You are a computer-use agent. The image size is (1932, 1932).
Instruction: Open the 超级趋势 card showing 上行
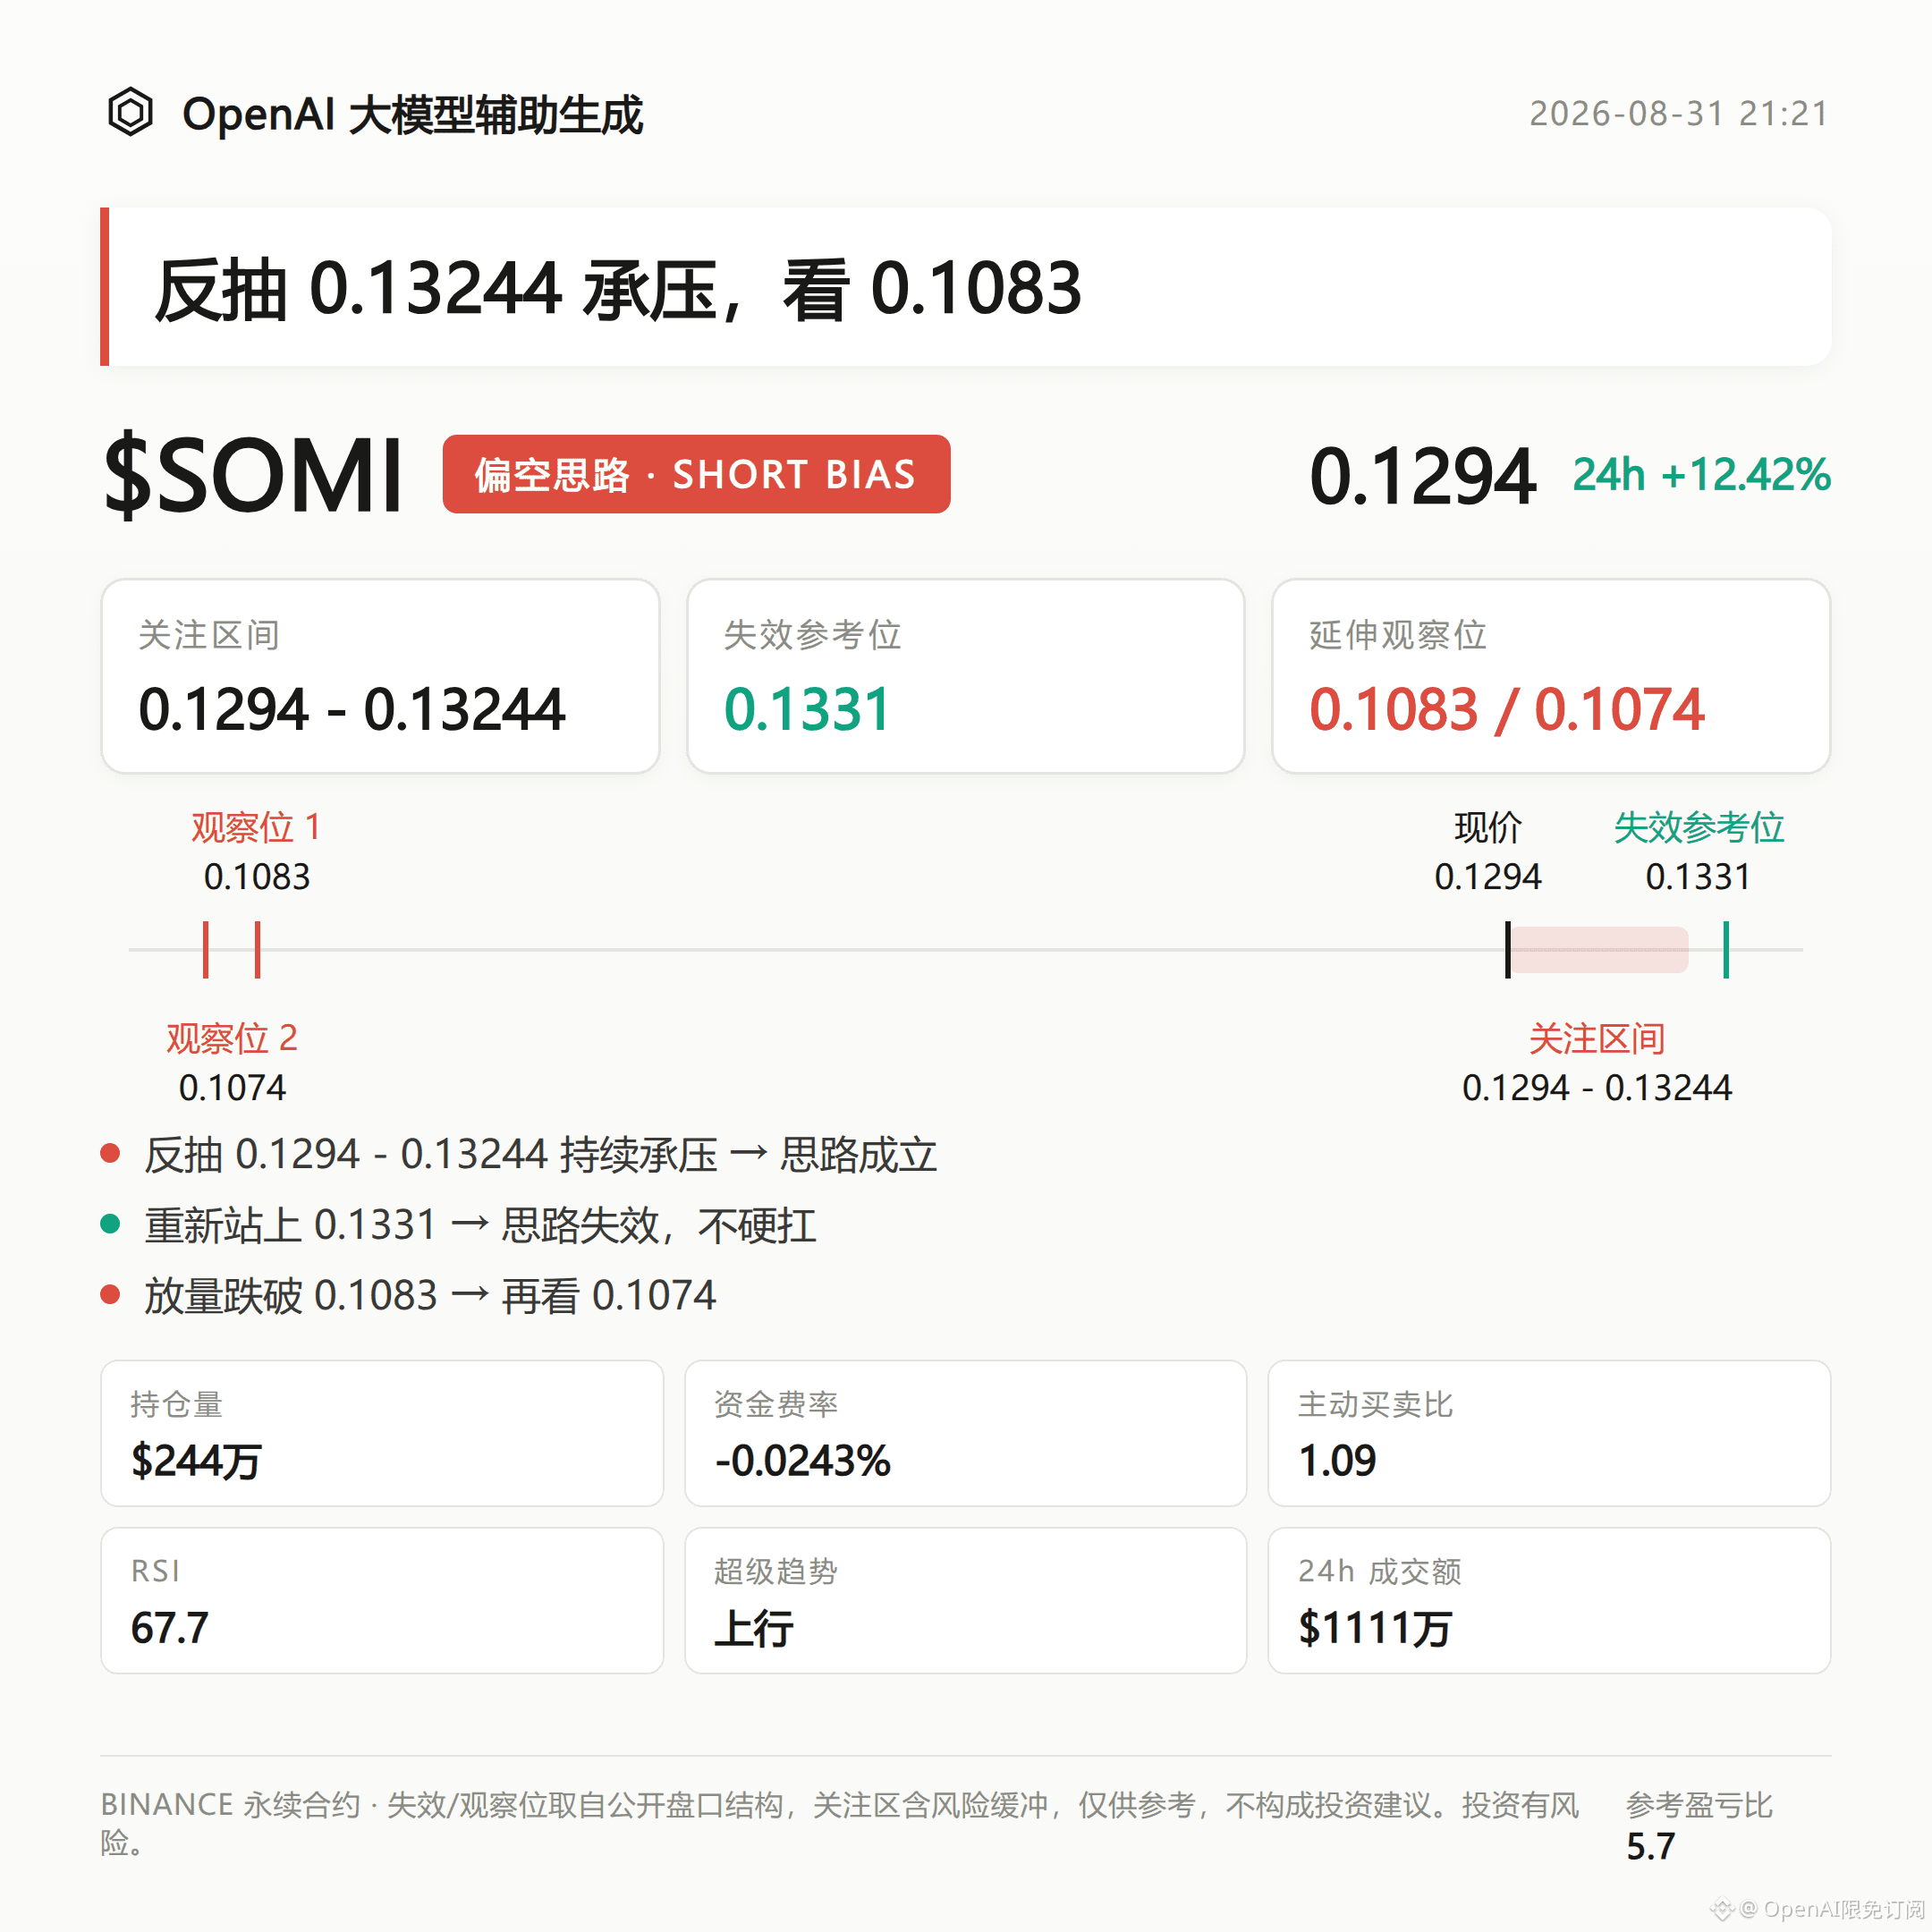tap(966, 1600)
